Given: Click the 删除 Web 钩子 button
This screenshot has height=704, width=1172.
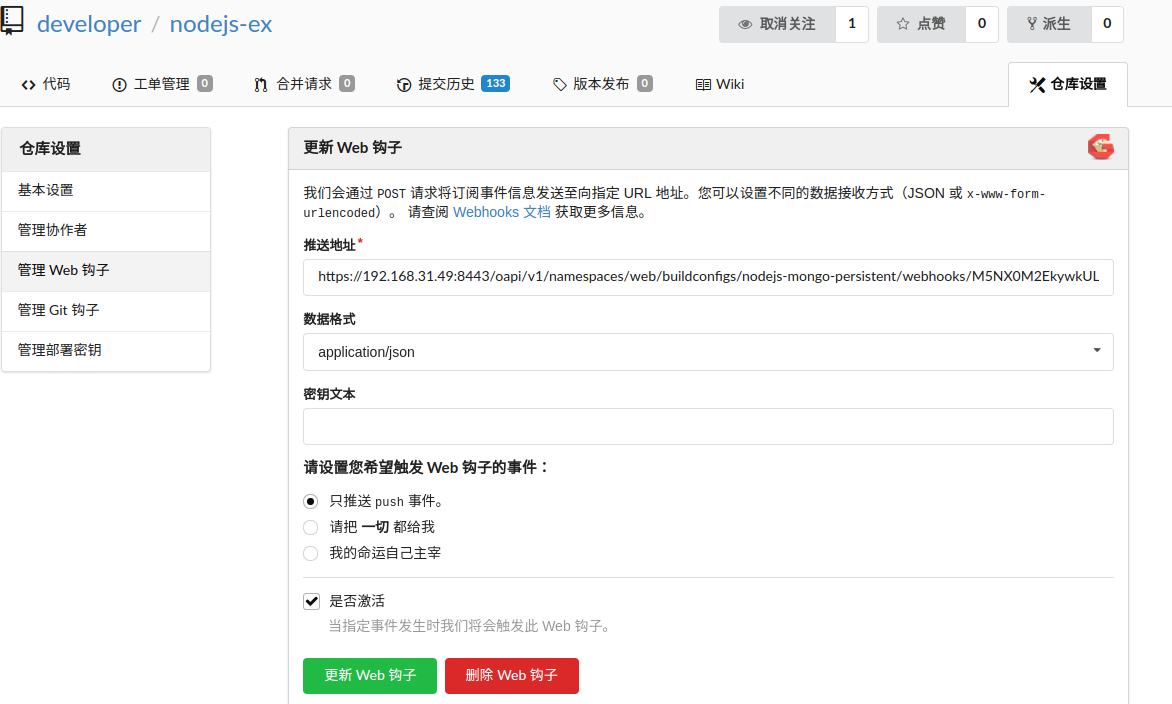Looking at the screenshot, I should pos(511,675).
